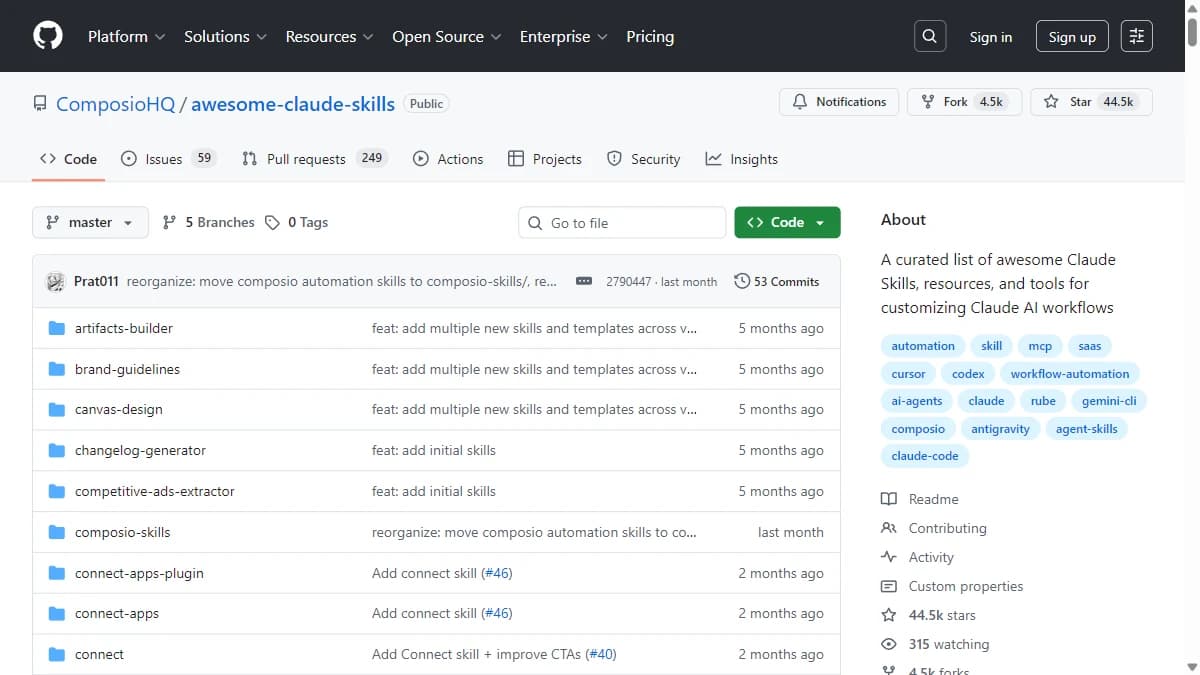Open the ComposioHQ owner link
This screenshot has width=1200, height=675.
coord(115,104)
